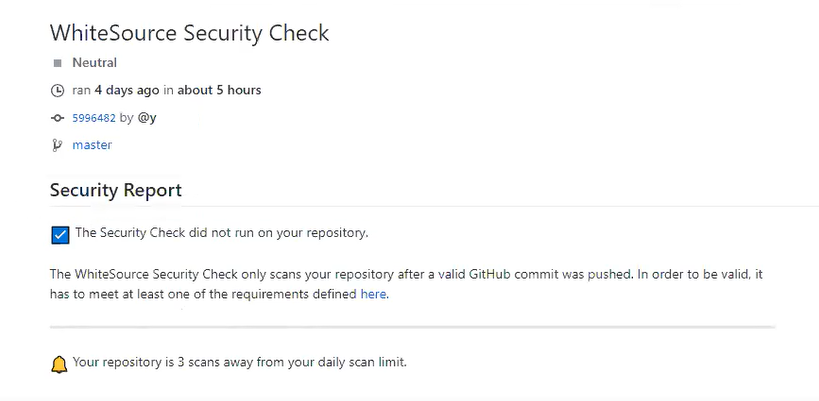This screenshot has width=819, height=401.
Task: Click the clock icon beside run time
Action: [x=57, y=91]
